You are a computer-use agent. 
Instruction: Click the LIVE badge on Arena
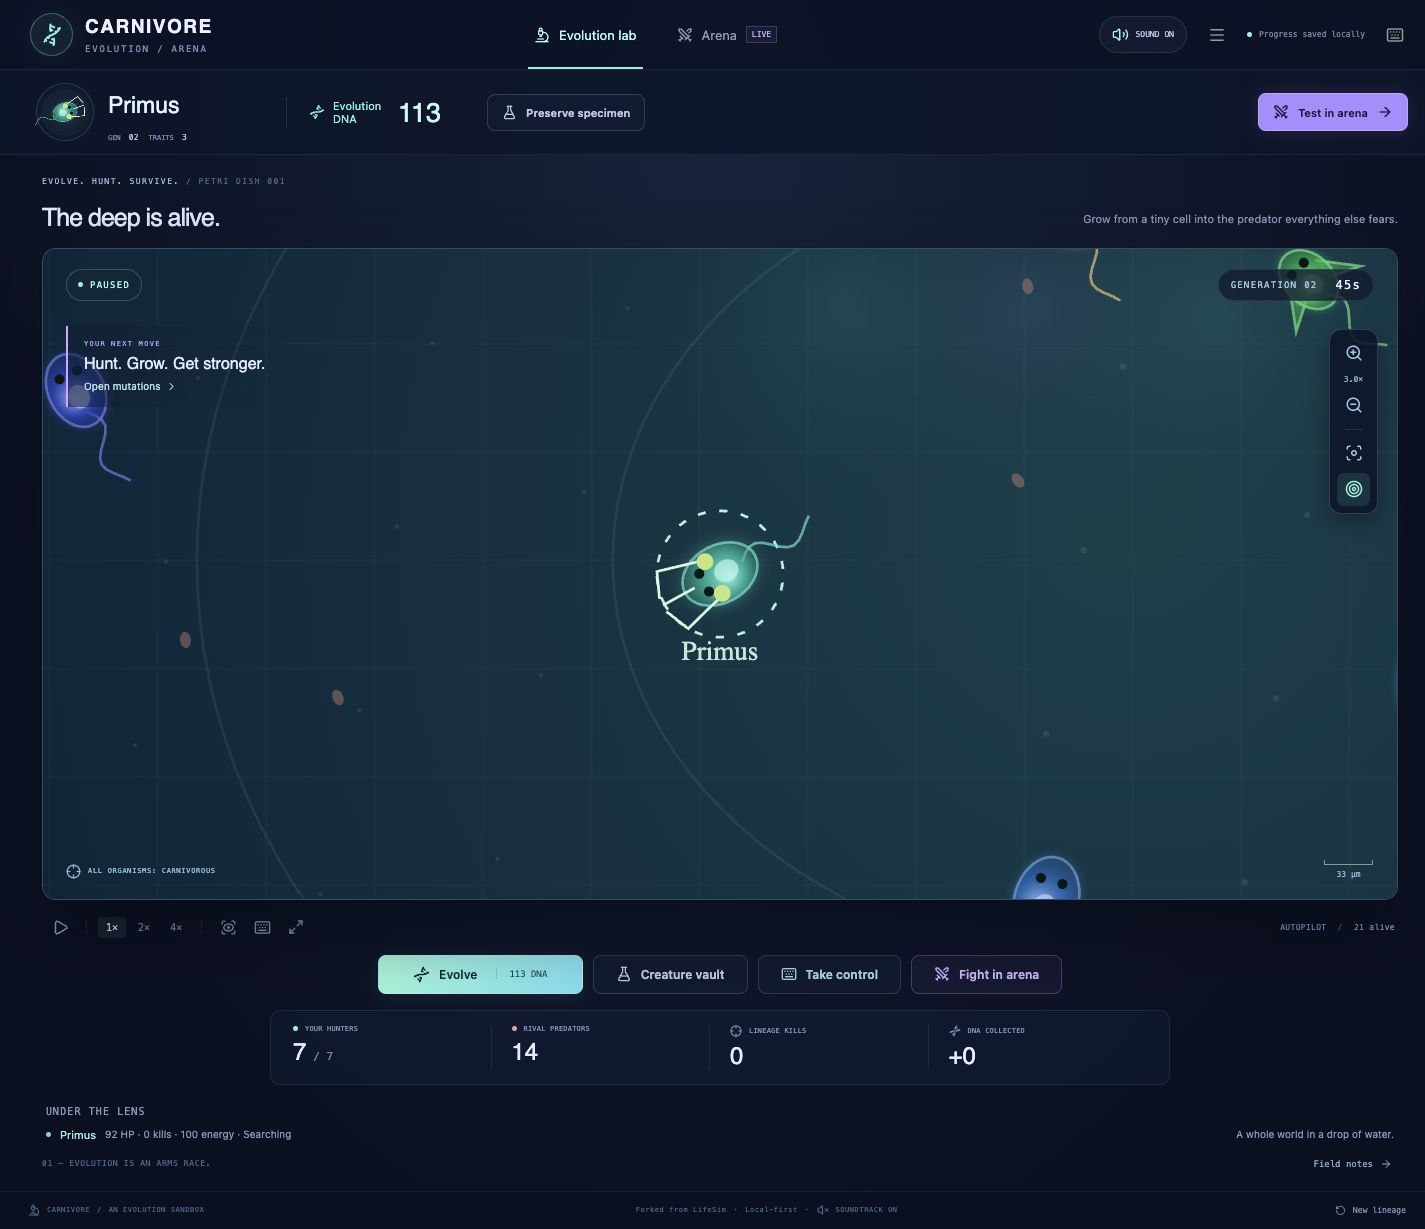click(761, 34)
